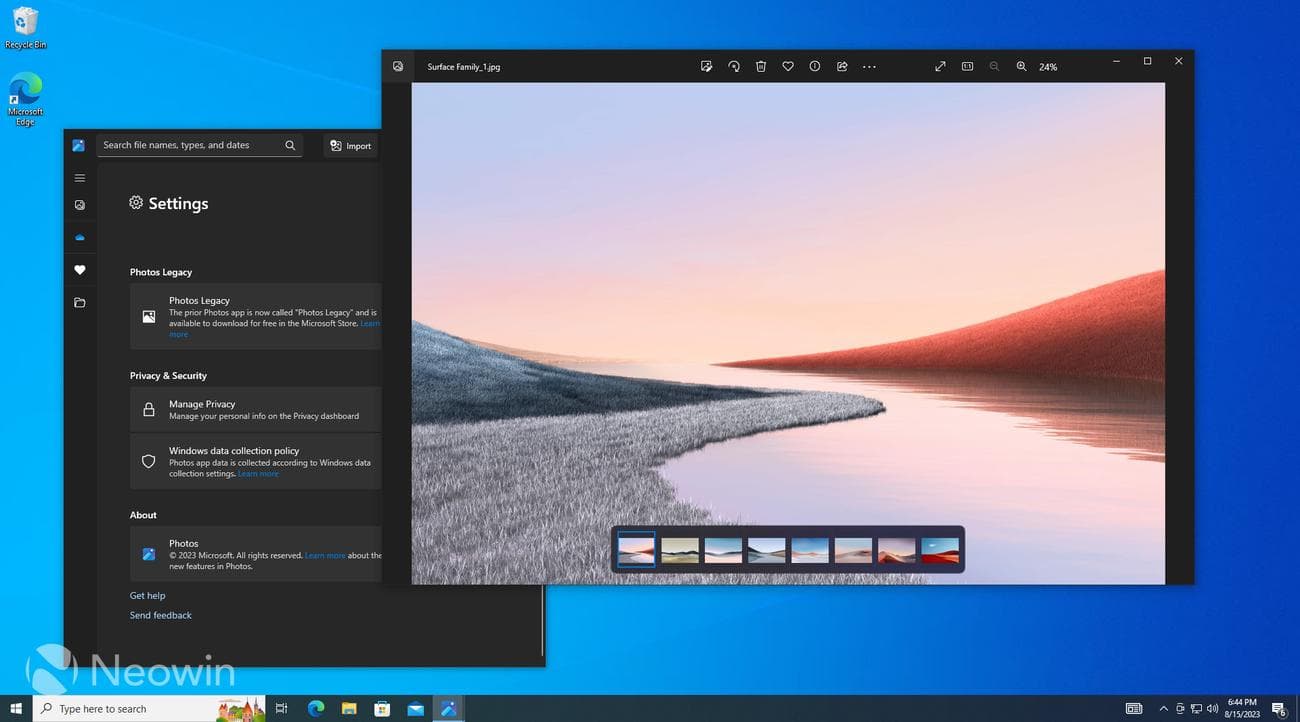
Task: View file information for the photo
Action: coord(815,66)
